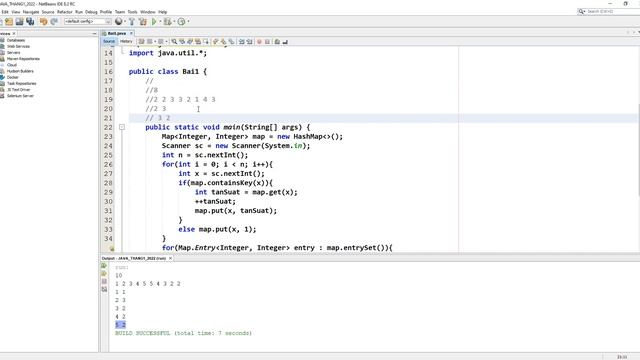The height and width of the screenshot is (360, 640).
Task: Click the Uncomment icon in editor toolbar
Action: tap(285, 41)
